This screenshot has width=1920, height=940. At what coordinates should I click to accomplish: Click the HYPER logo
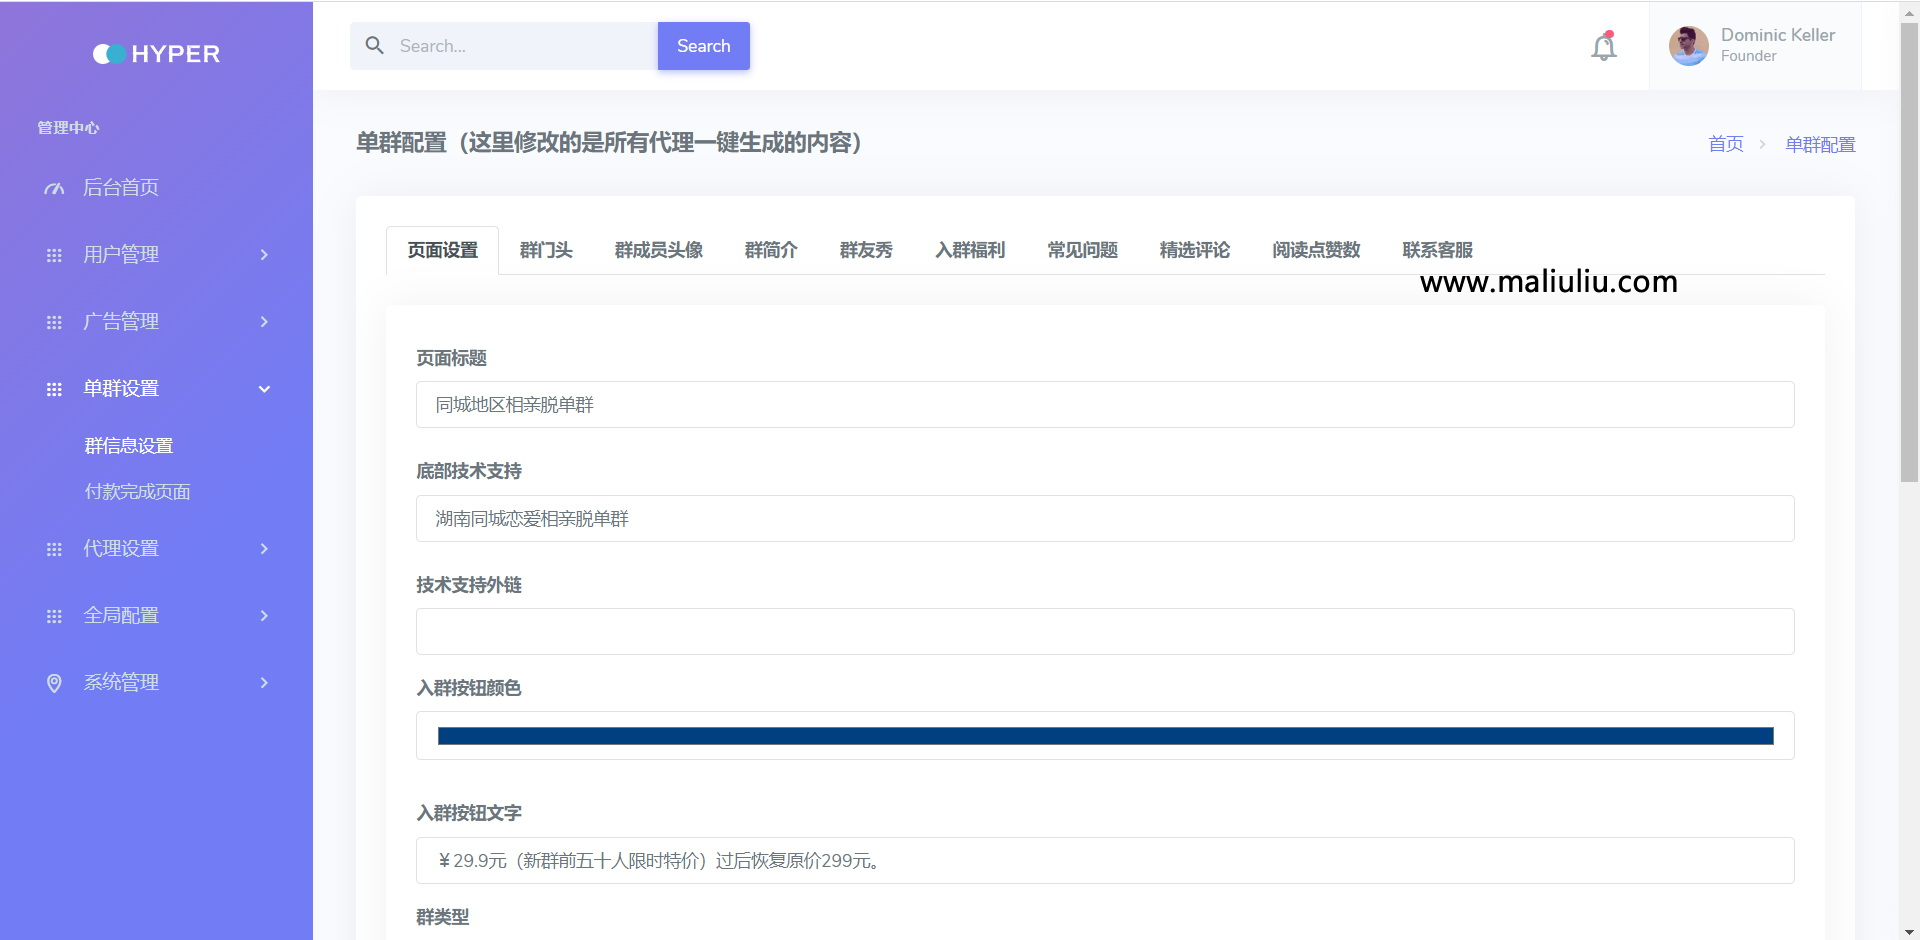(157, 54)
